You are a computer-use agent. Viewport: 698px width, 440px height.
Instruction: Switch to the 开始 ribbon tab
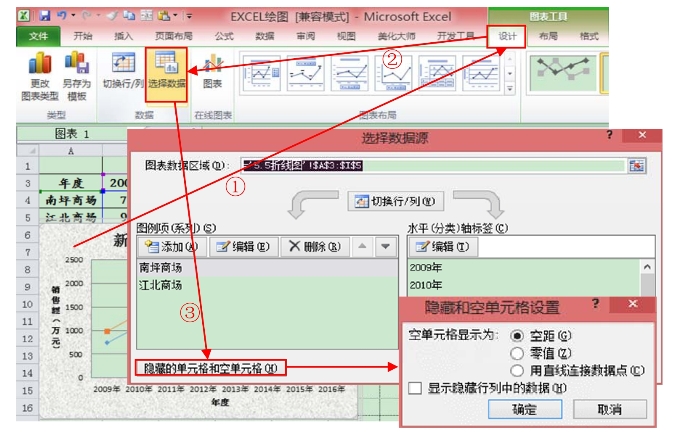click(x=83, y=36)
